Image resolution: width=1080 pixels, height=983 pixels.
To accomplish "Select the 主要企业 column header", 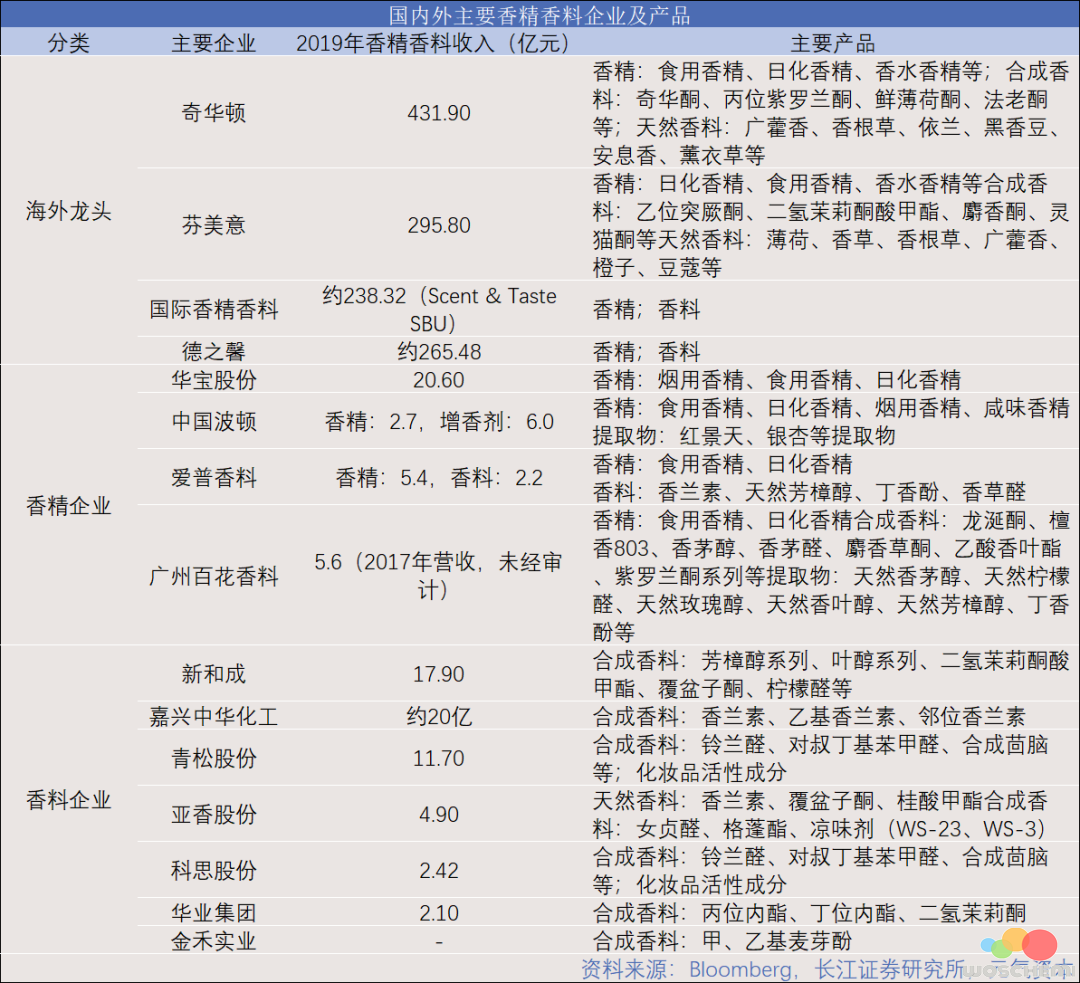I will pos(214,43).
